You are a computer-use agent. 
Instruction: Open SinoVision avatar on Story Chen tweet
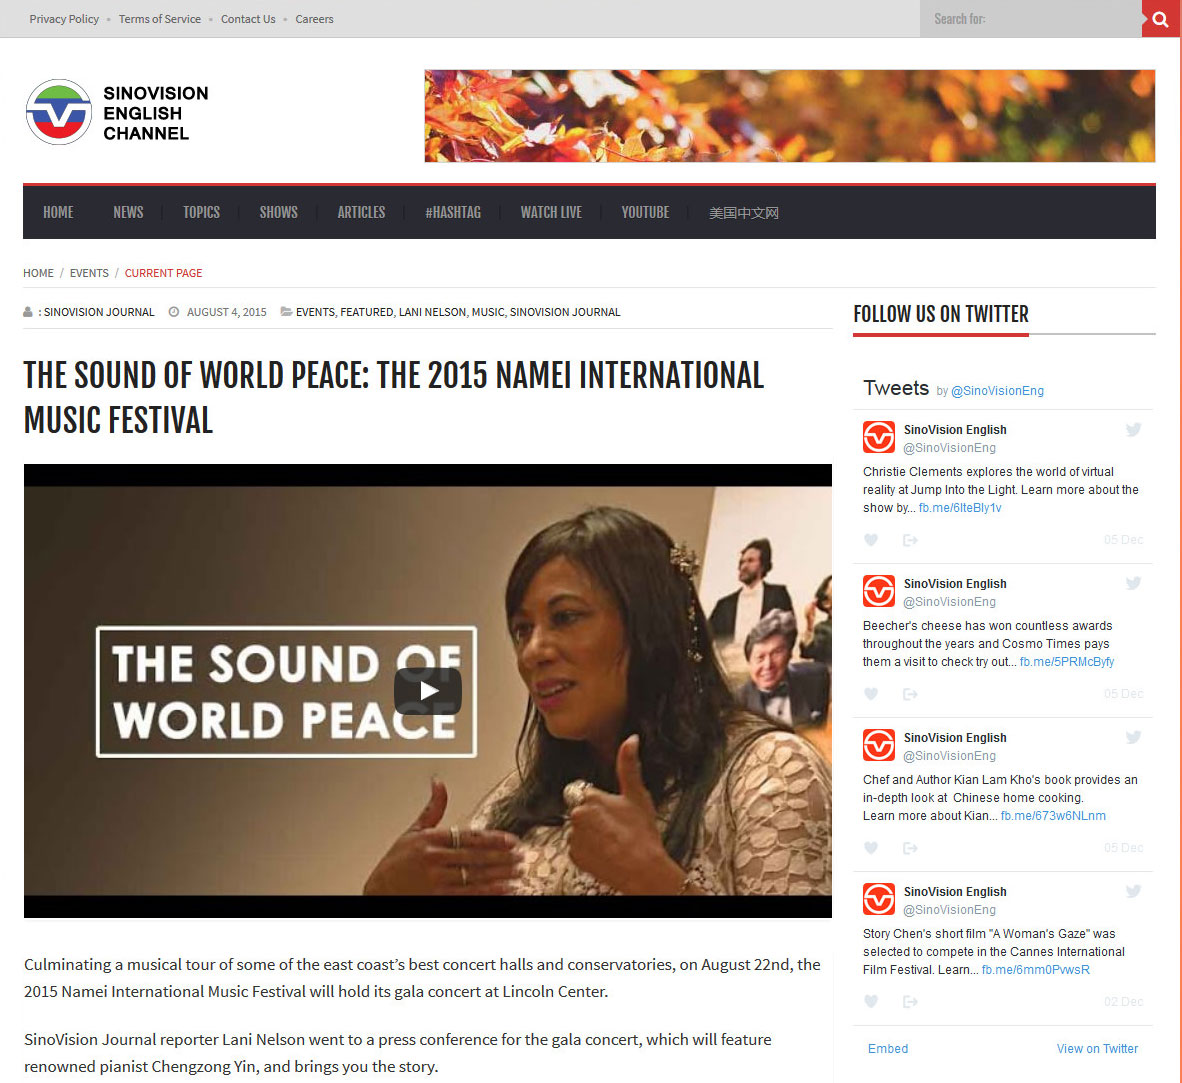click(879, 898)
